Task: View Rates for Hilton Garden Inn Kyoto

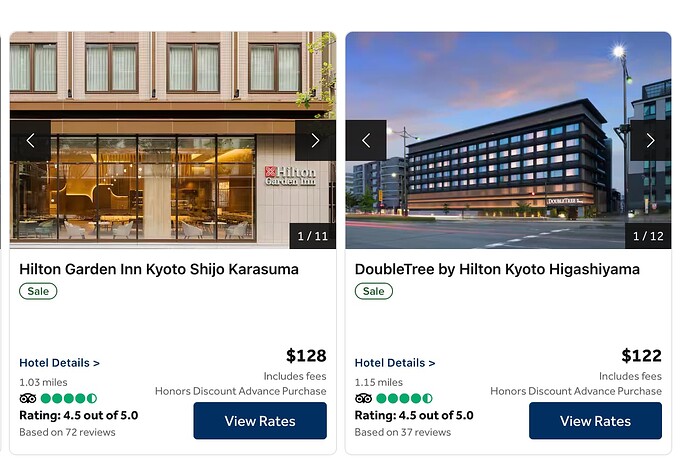Action: (x=260, y=421)
